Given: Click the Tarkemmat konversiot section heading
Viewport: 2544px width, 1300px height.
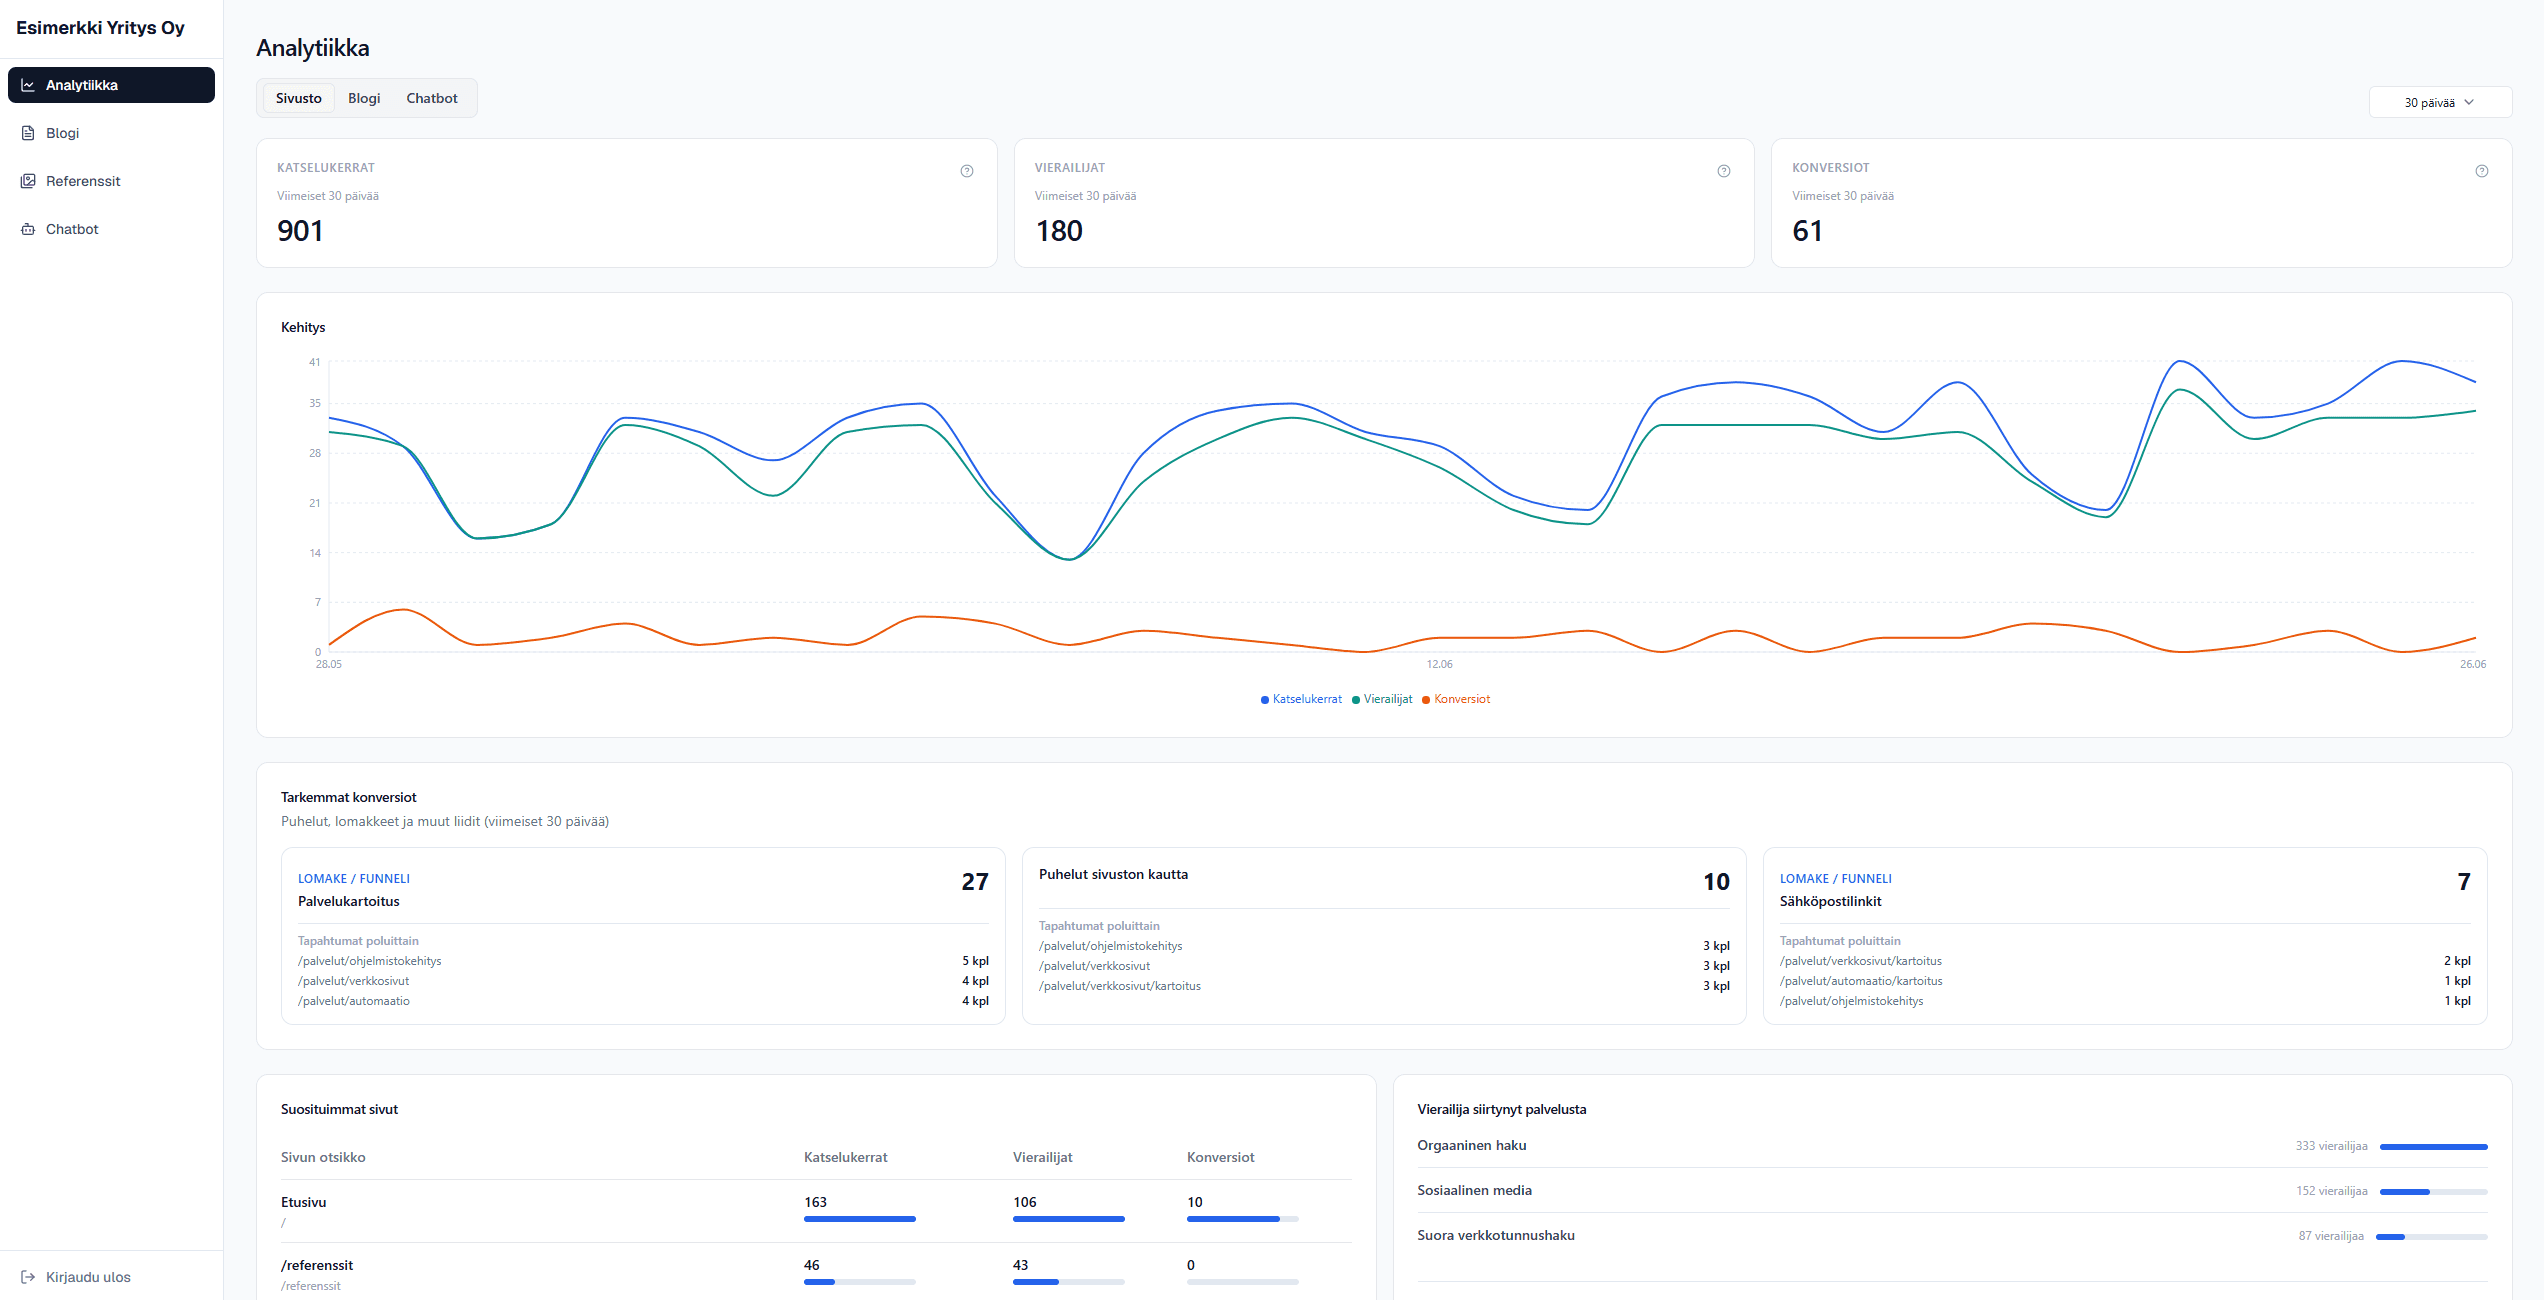Looking at the screenshot, I should [x=349, y=797].
